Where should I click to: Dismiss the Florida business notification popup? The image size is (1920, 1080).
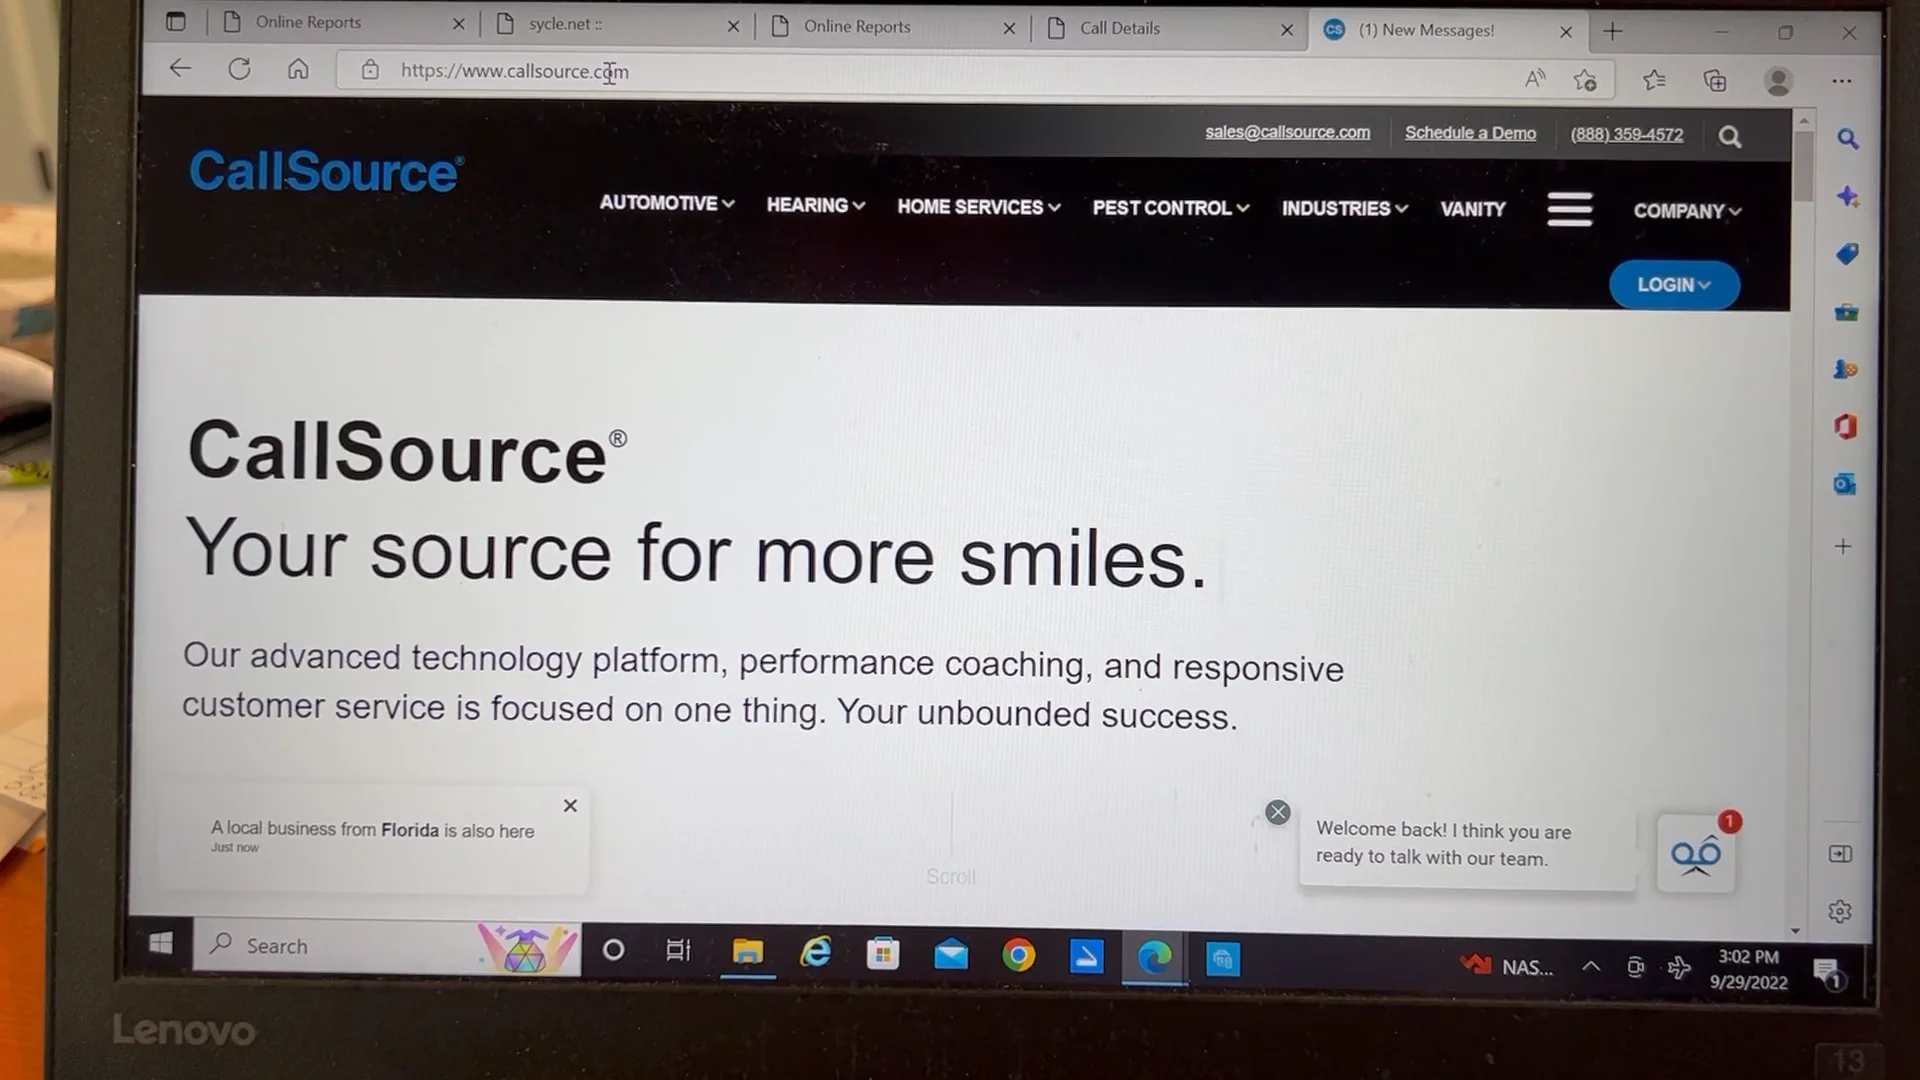(x=570, y=806)
